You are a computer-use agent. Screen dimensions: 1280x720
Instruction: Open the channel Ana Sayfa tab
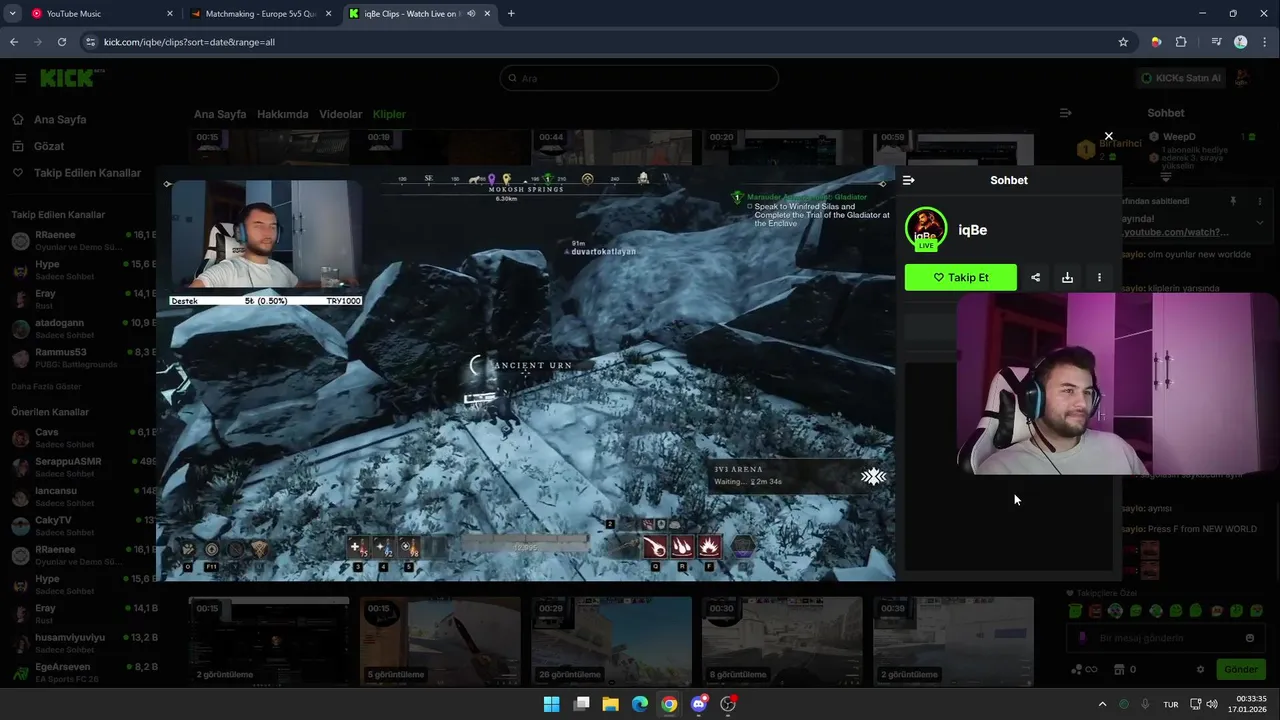coord(220,114)
